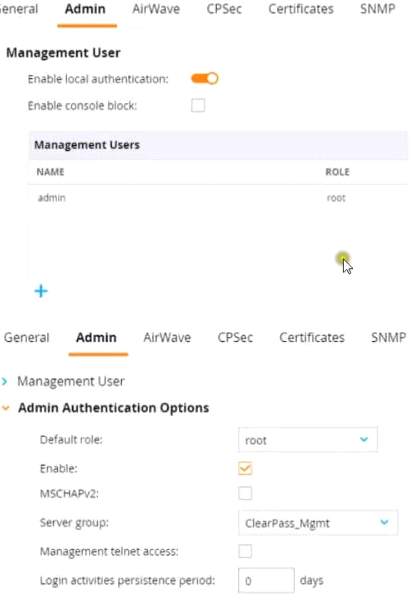Enable Management telnet access checkbox
Viewport: 413px width, 600px height.
click(x=245, y=551)
